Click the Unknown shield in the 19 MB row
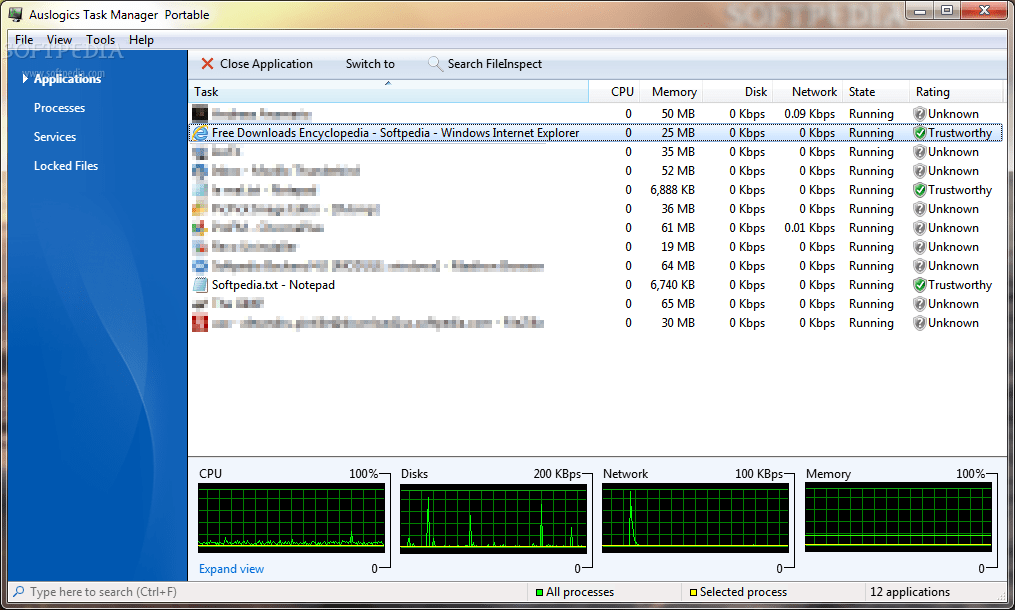Image resolution: width=1015 pixels, height=610 pixels. (919, 247)
